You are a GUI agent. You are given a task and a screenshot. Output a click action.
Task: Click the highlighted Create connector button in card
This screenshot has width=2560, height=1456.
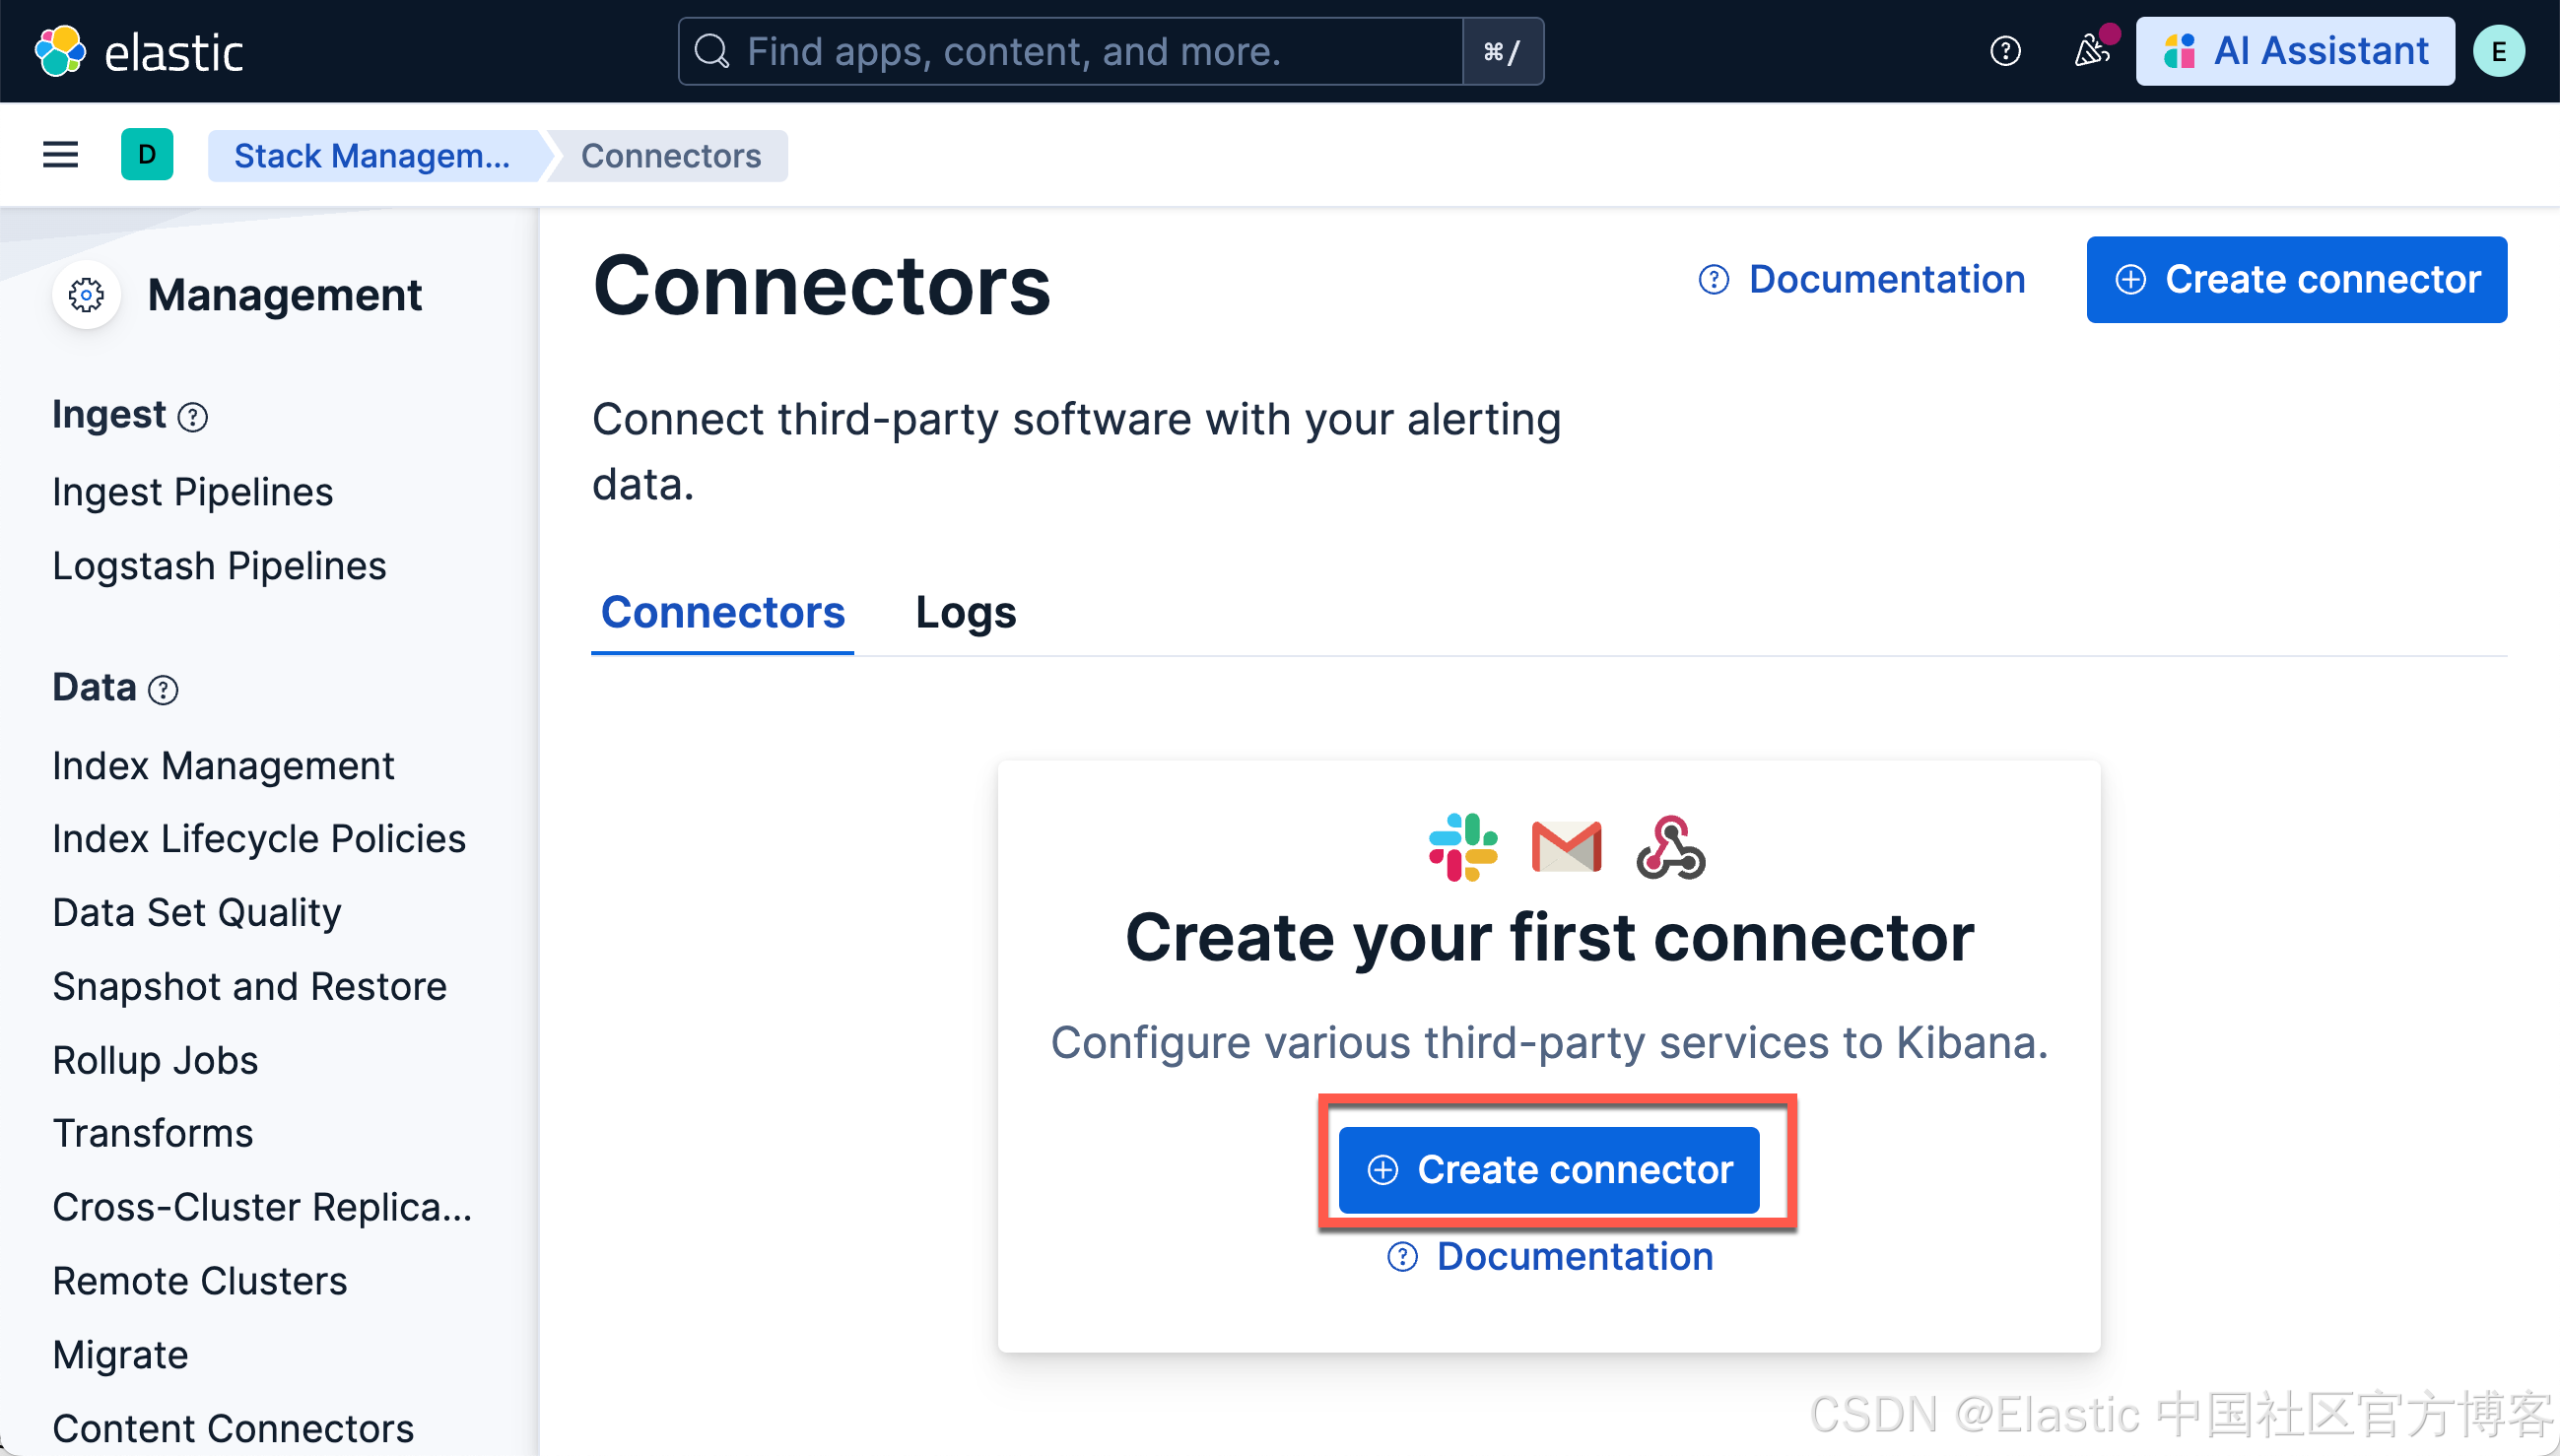pyautogui.click(x=1548, y=1170)
